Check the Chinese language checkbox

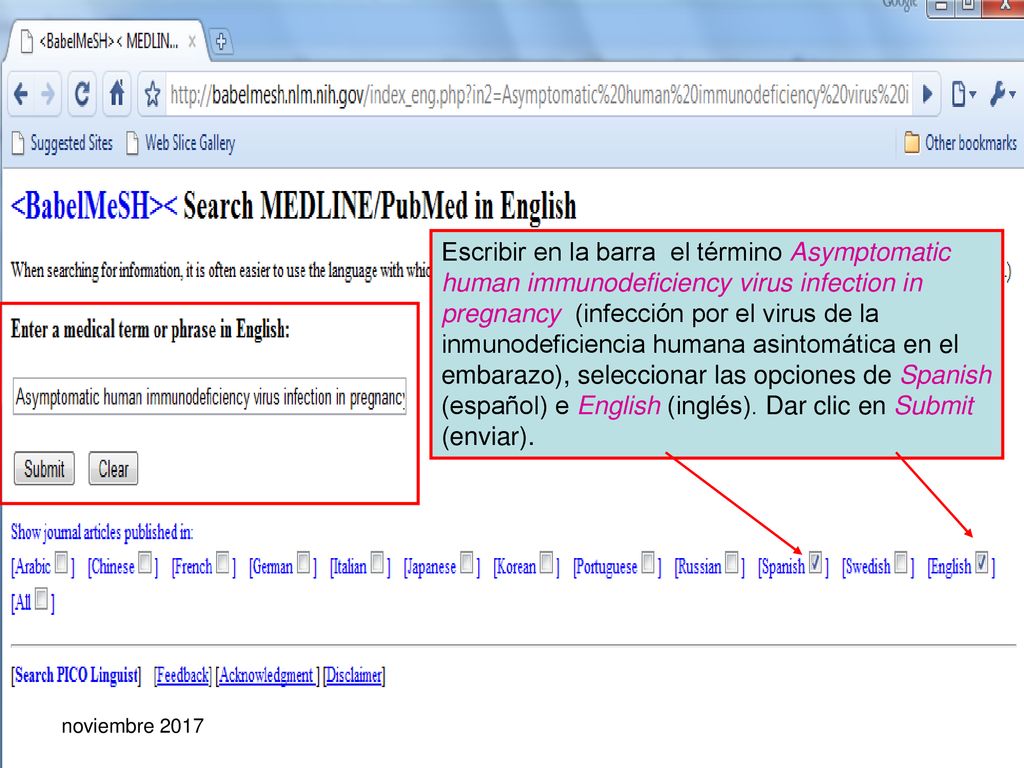click(x=145, y=562)
